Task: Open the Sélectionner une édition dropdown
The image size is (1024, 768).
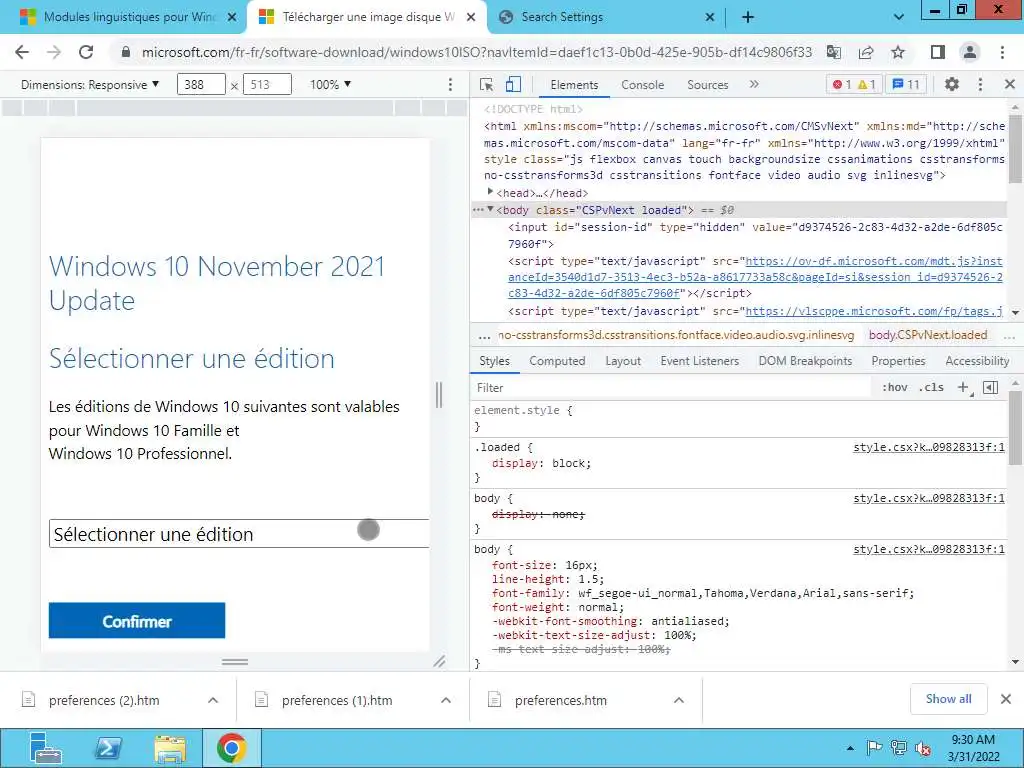Action: (x=238, y=534)
